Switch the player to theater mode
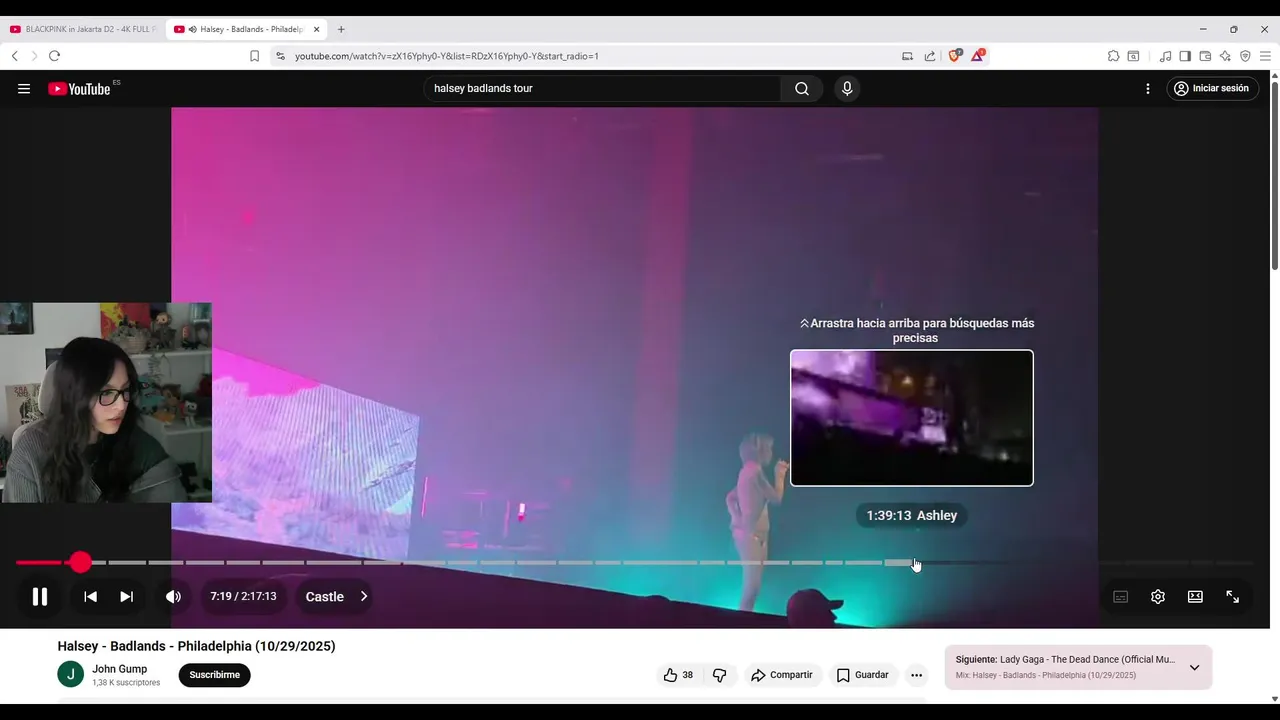 (1195, 597)
